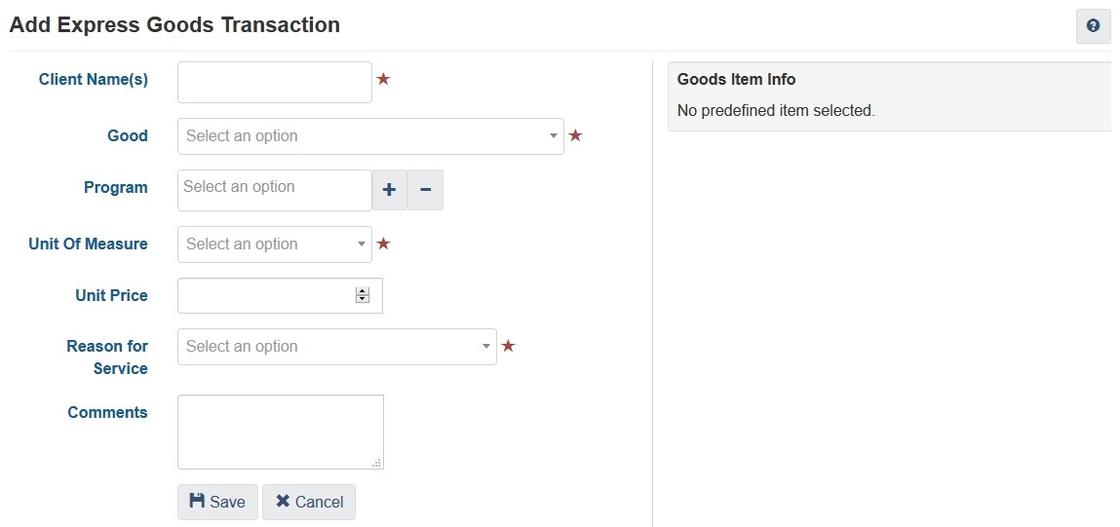The width and height of the screenshot is (1120, 527).
Task: Grab the Comments box resize handle
Action: pyautogui.click(x=377, y=463)
